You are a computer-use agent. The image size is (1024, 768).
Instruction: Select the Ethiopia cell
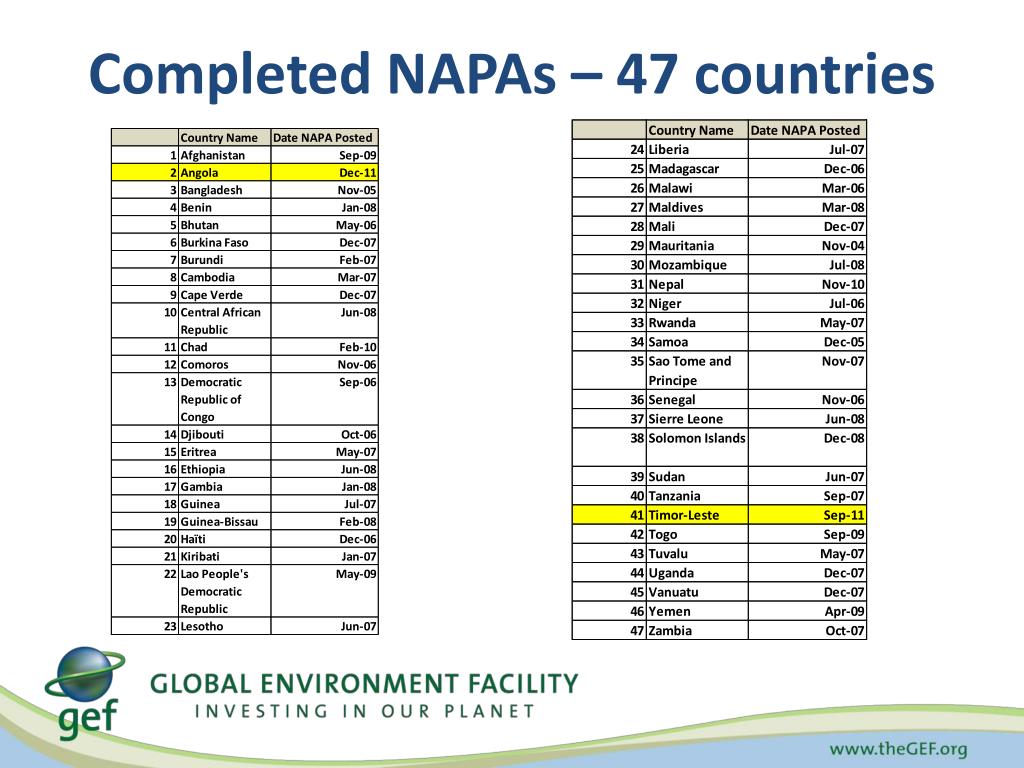224,469
